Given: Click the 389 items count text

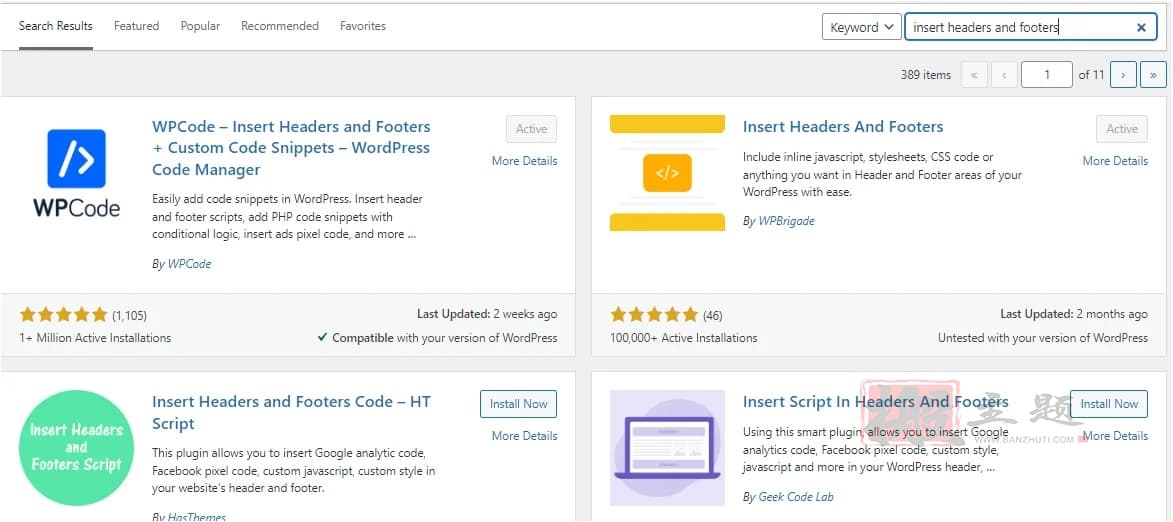Looking at the screenshot, I should (926, 75).
